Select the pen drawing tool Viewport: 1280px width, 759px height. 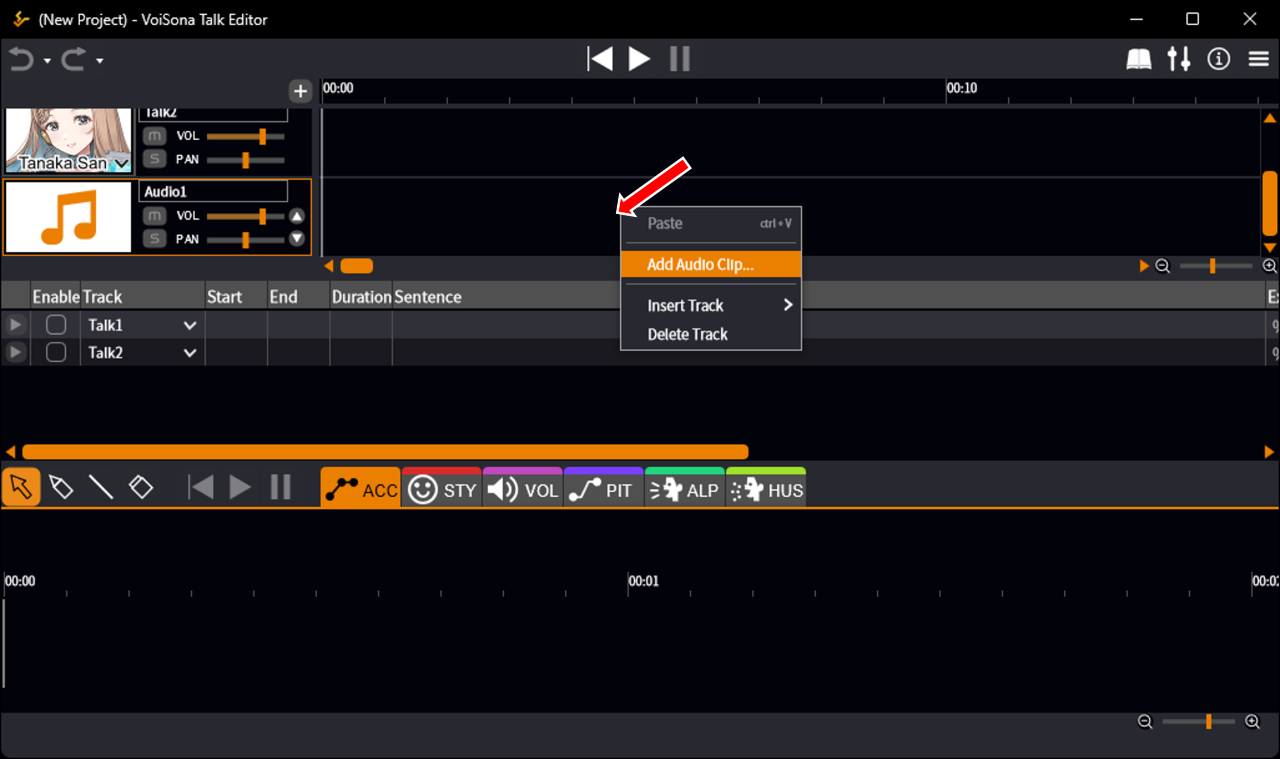(x=61, y=487)
